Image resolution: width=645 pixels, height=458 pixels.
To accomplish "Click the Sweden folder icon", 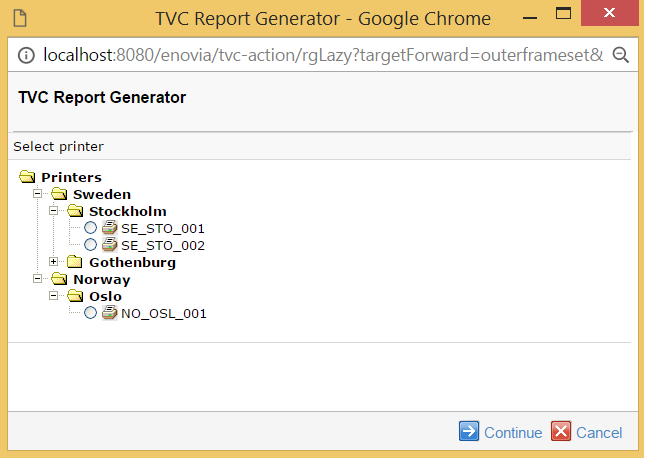I will (59, 194).
